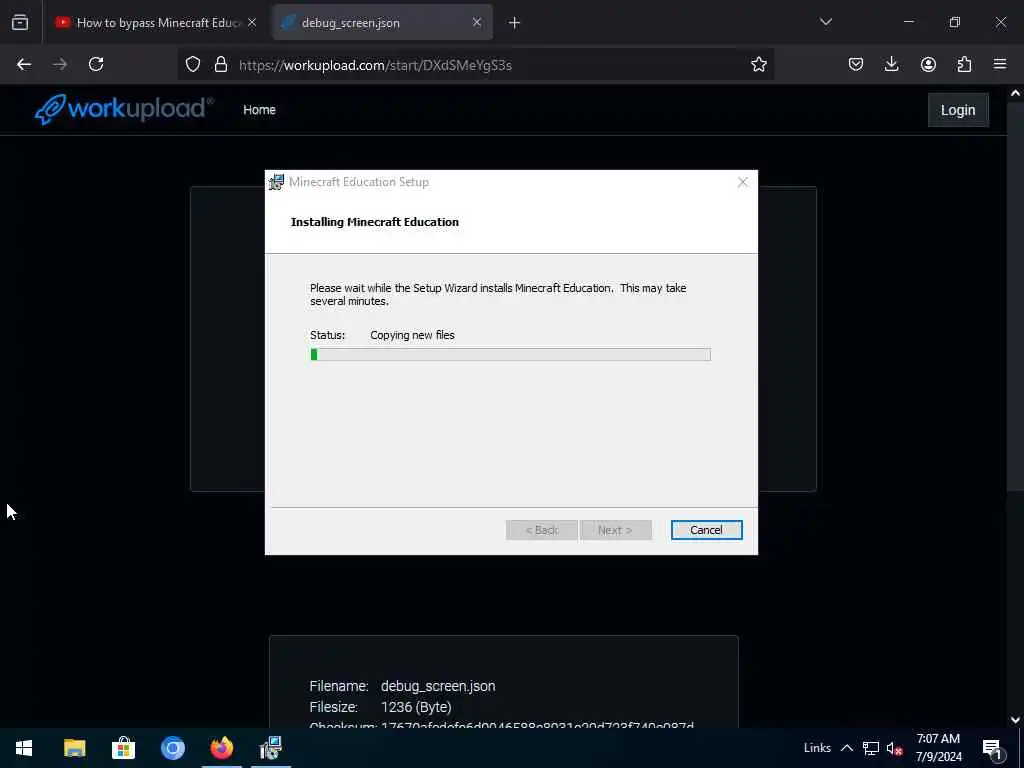Screen dimensions: 1024x768
Task: Select the filesize 1236 (Byte) text
Action: click(416, 707)
